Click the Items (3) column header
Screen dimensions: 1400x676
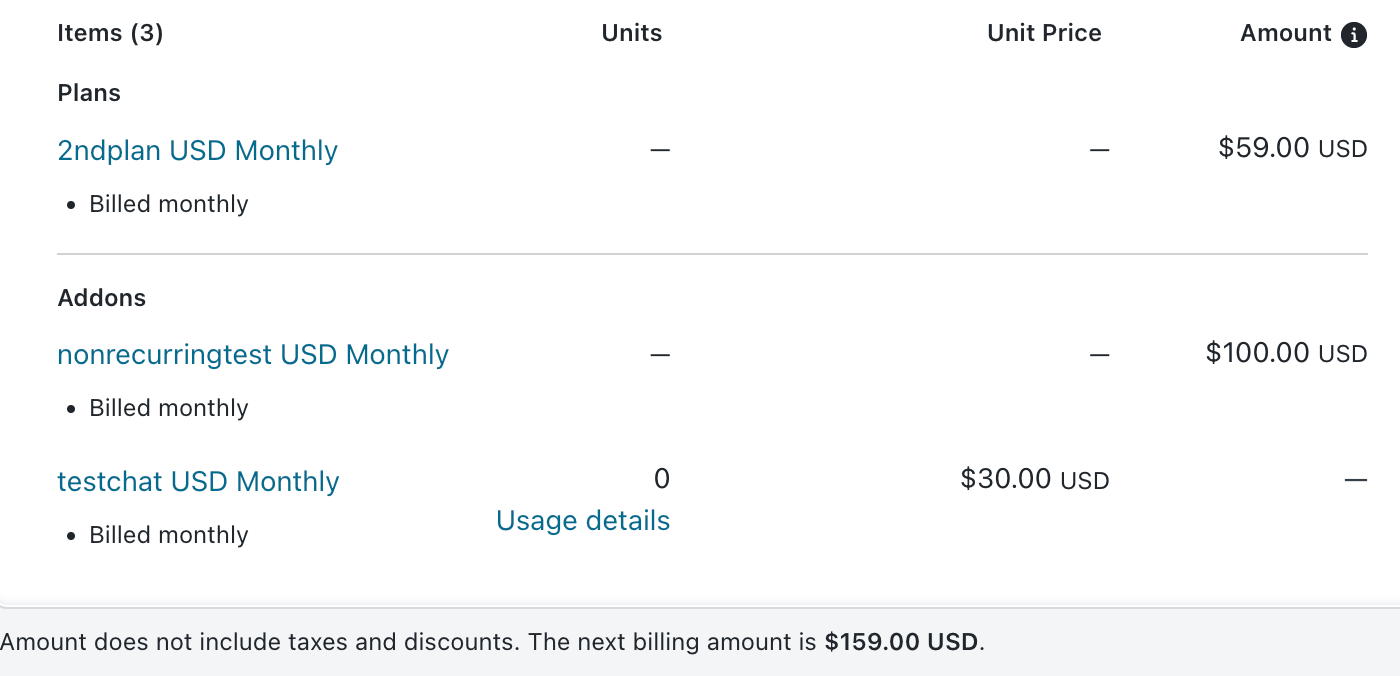110,34
